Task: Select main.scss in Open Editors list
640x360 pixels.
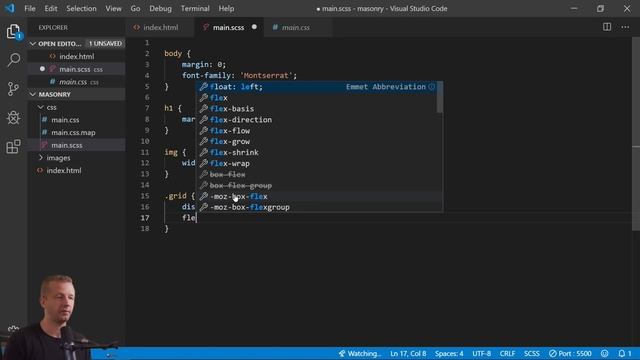Action: pyautogui.click(x=76, y=69)
